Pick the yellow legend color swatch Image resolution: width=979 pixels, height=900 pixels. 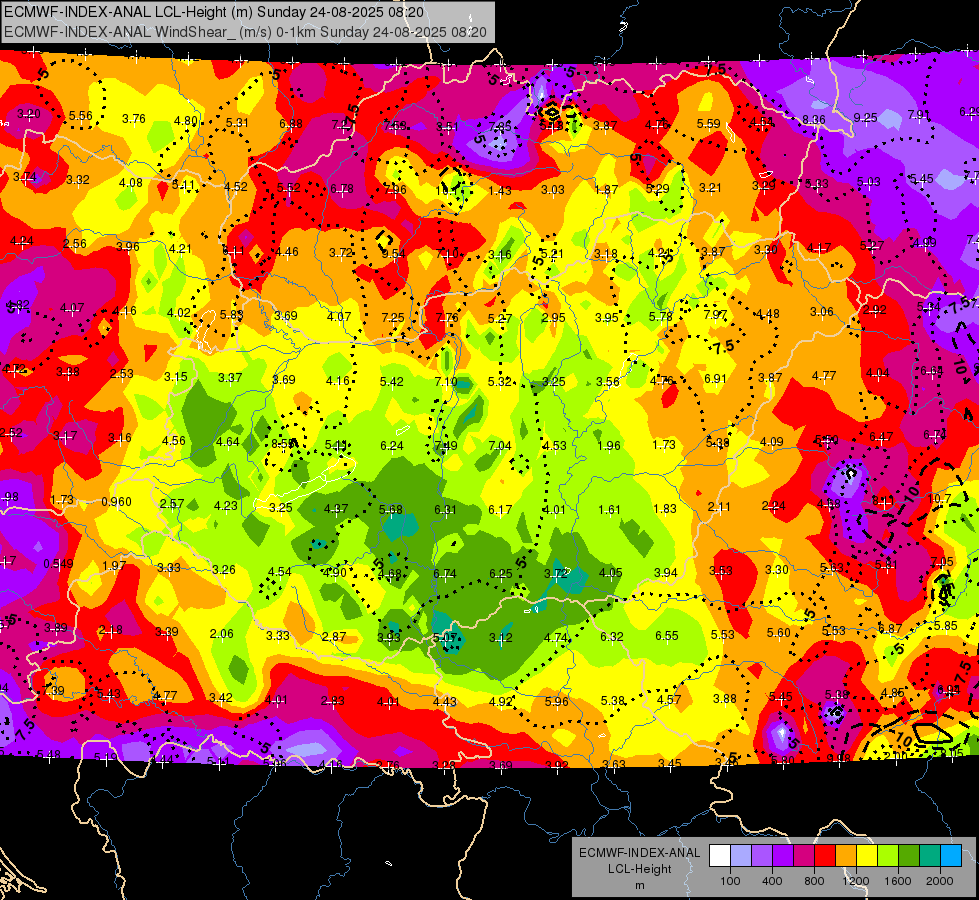(x=867, y=856)
